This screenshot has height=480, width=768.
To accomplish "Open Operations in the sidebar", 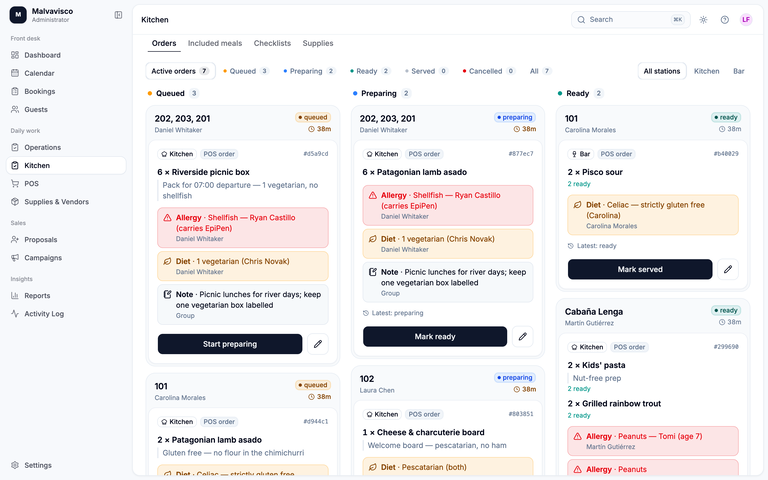I will click(x=66, y=147).
